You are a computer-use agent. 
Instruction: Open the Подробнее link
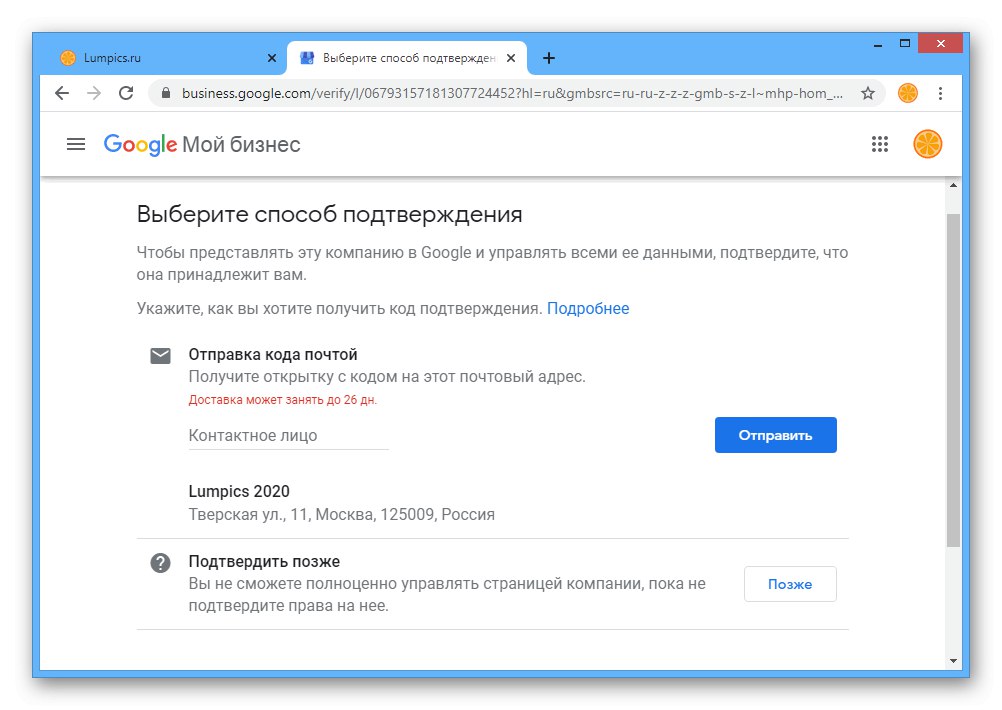pos(588,308)
